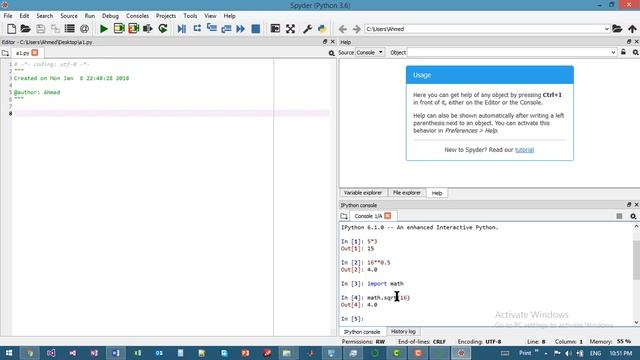Open the Tools menu

pos(190,16)
